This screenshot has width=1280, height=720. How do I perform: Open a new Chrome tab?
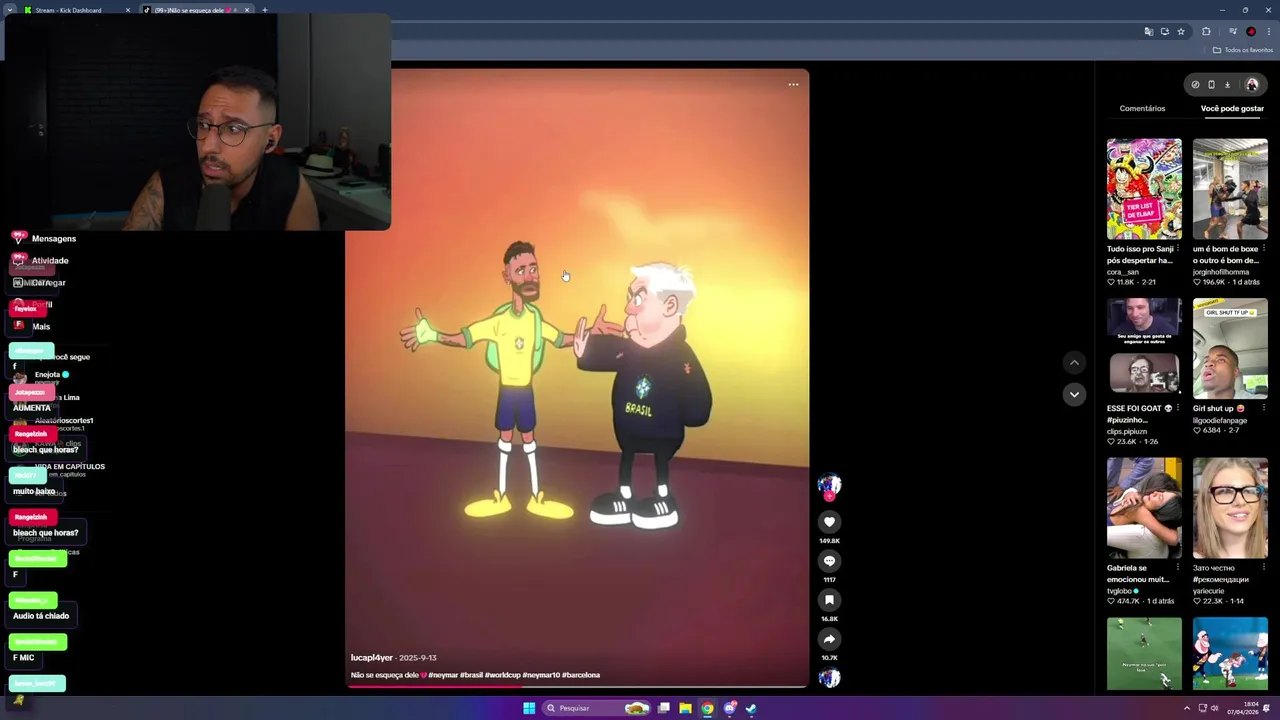coord(264,10)
